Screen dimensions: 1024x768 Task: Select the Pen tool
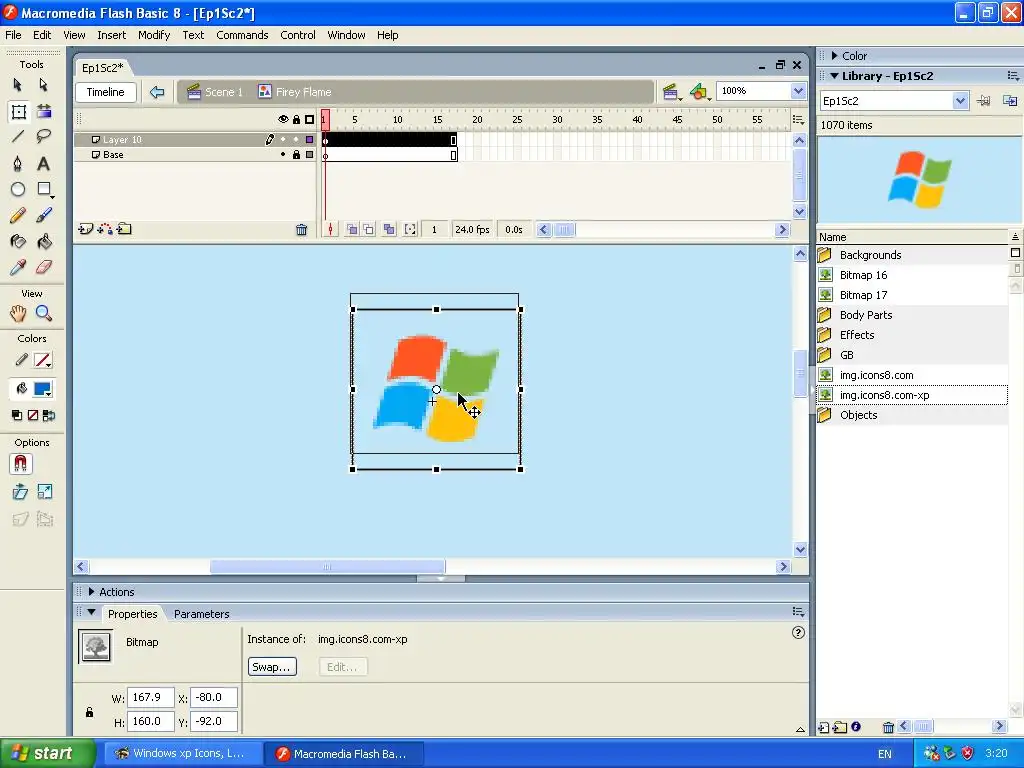(x=18, y=163)
